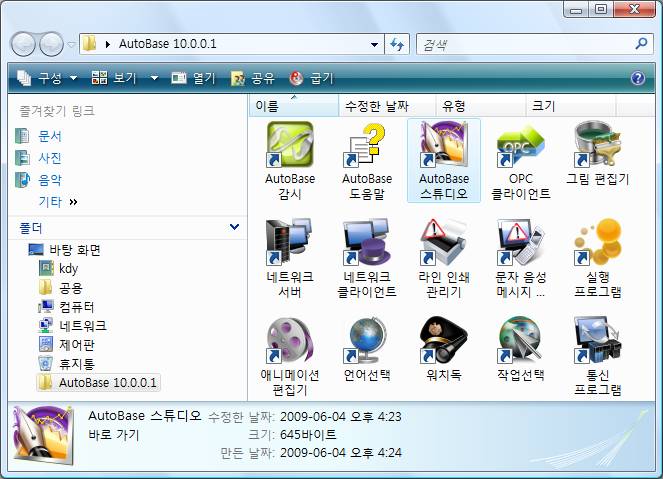
Task: Select 제어판 in the folder tree
Action: 66,345
